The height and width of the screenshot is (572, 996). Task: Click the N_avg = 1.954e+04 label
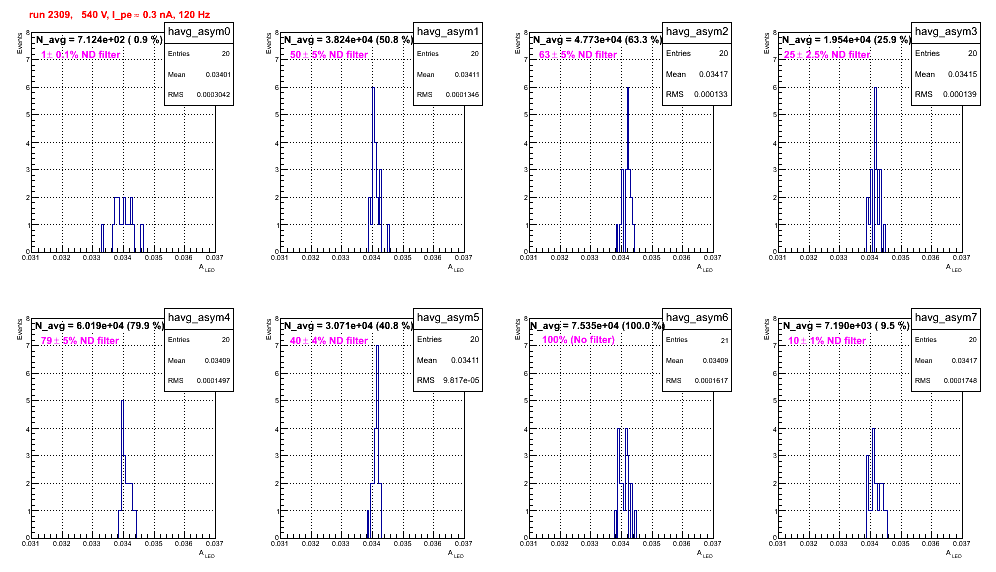coord(845,39)
